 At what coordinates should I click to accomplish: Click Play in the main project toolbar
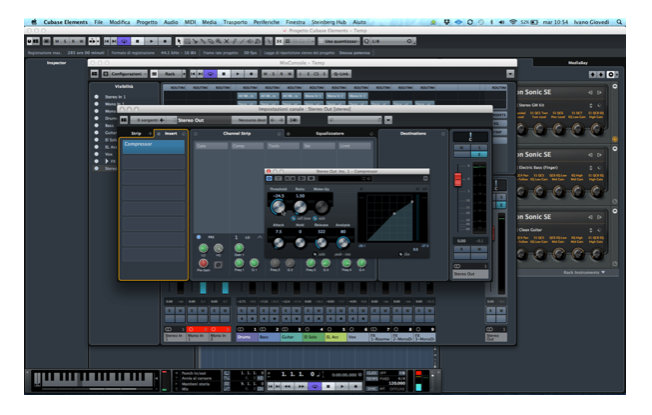[152, 41]
